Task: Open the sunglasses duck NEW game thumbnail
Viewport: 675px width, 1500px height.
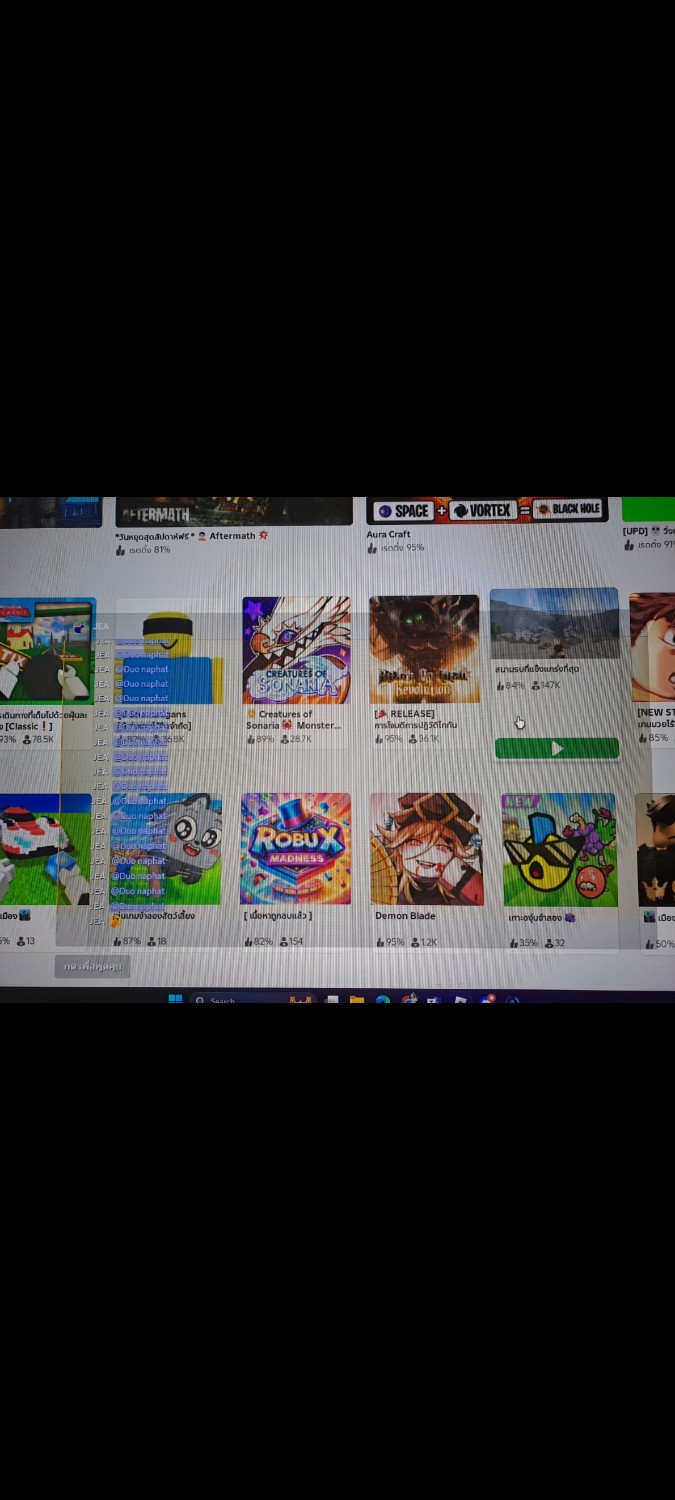Action: coord(559,850)
